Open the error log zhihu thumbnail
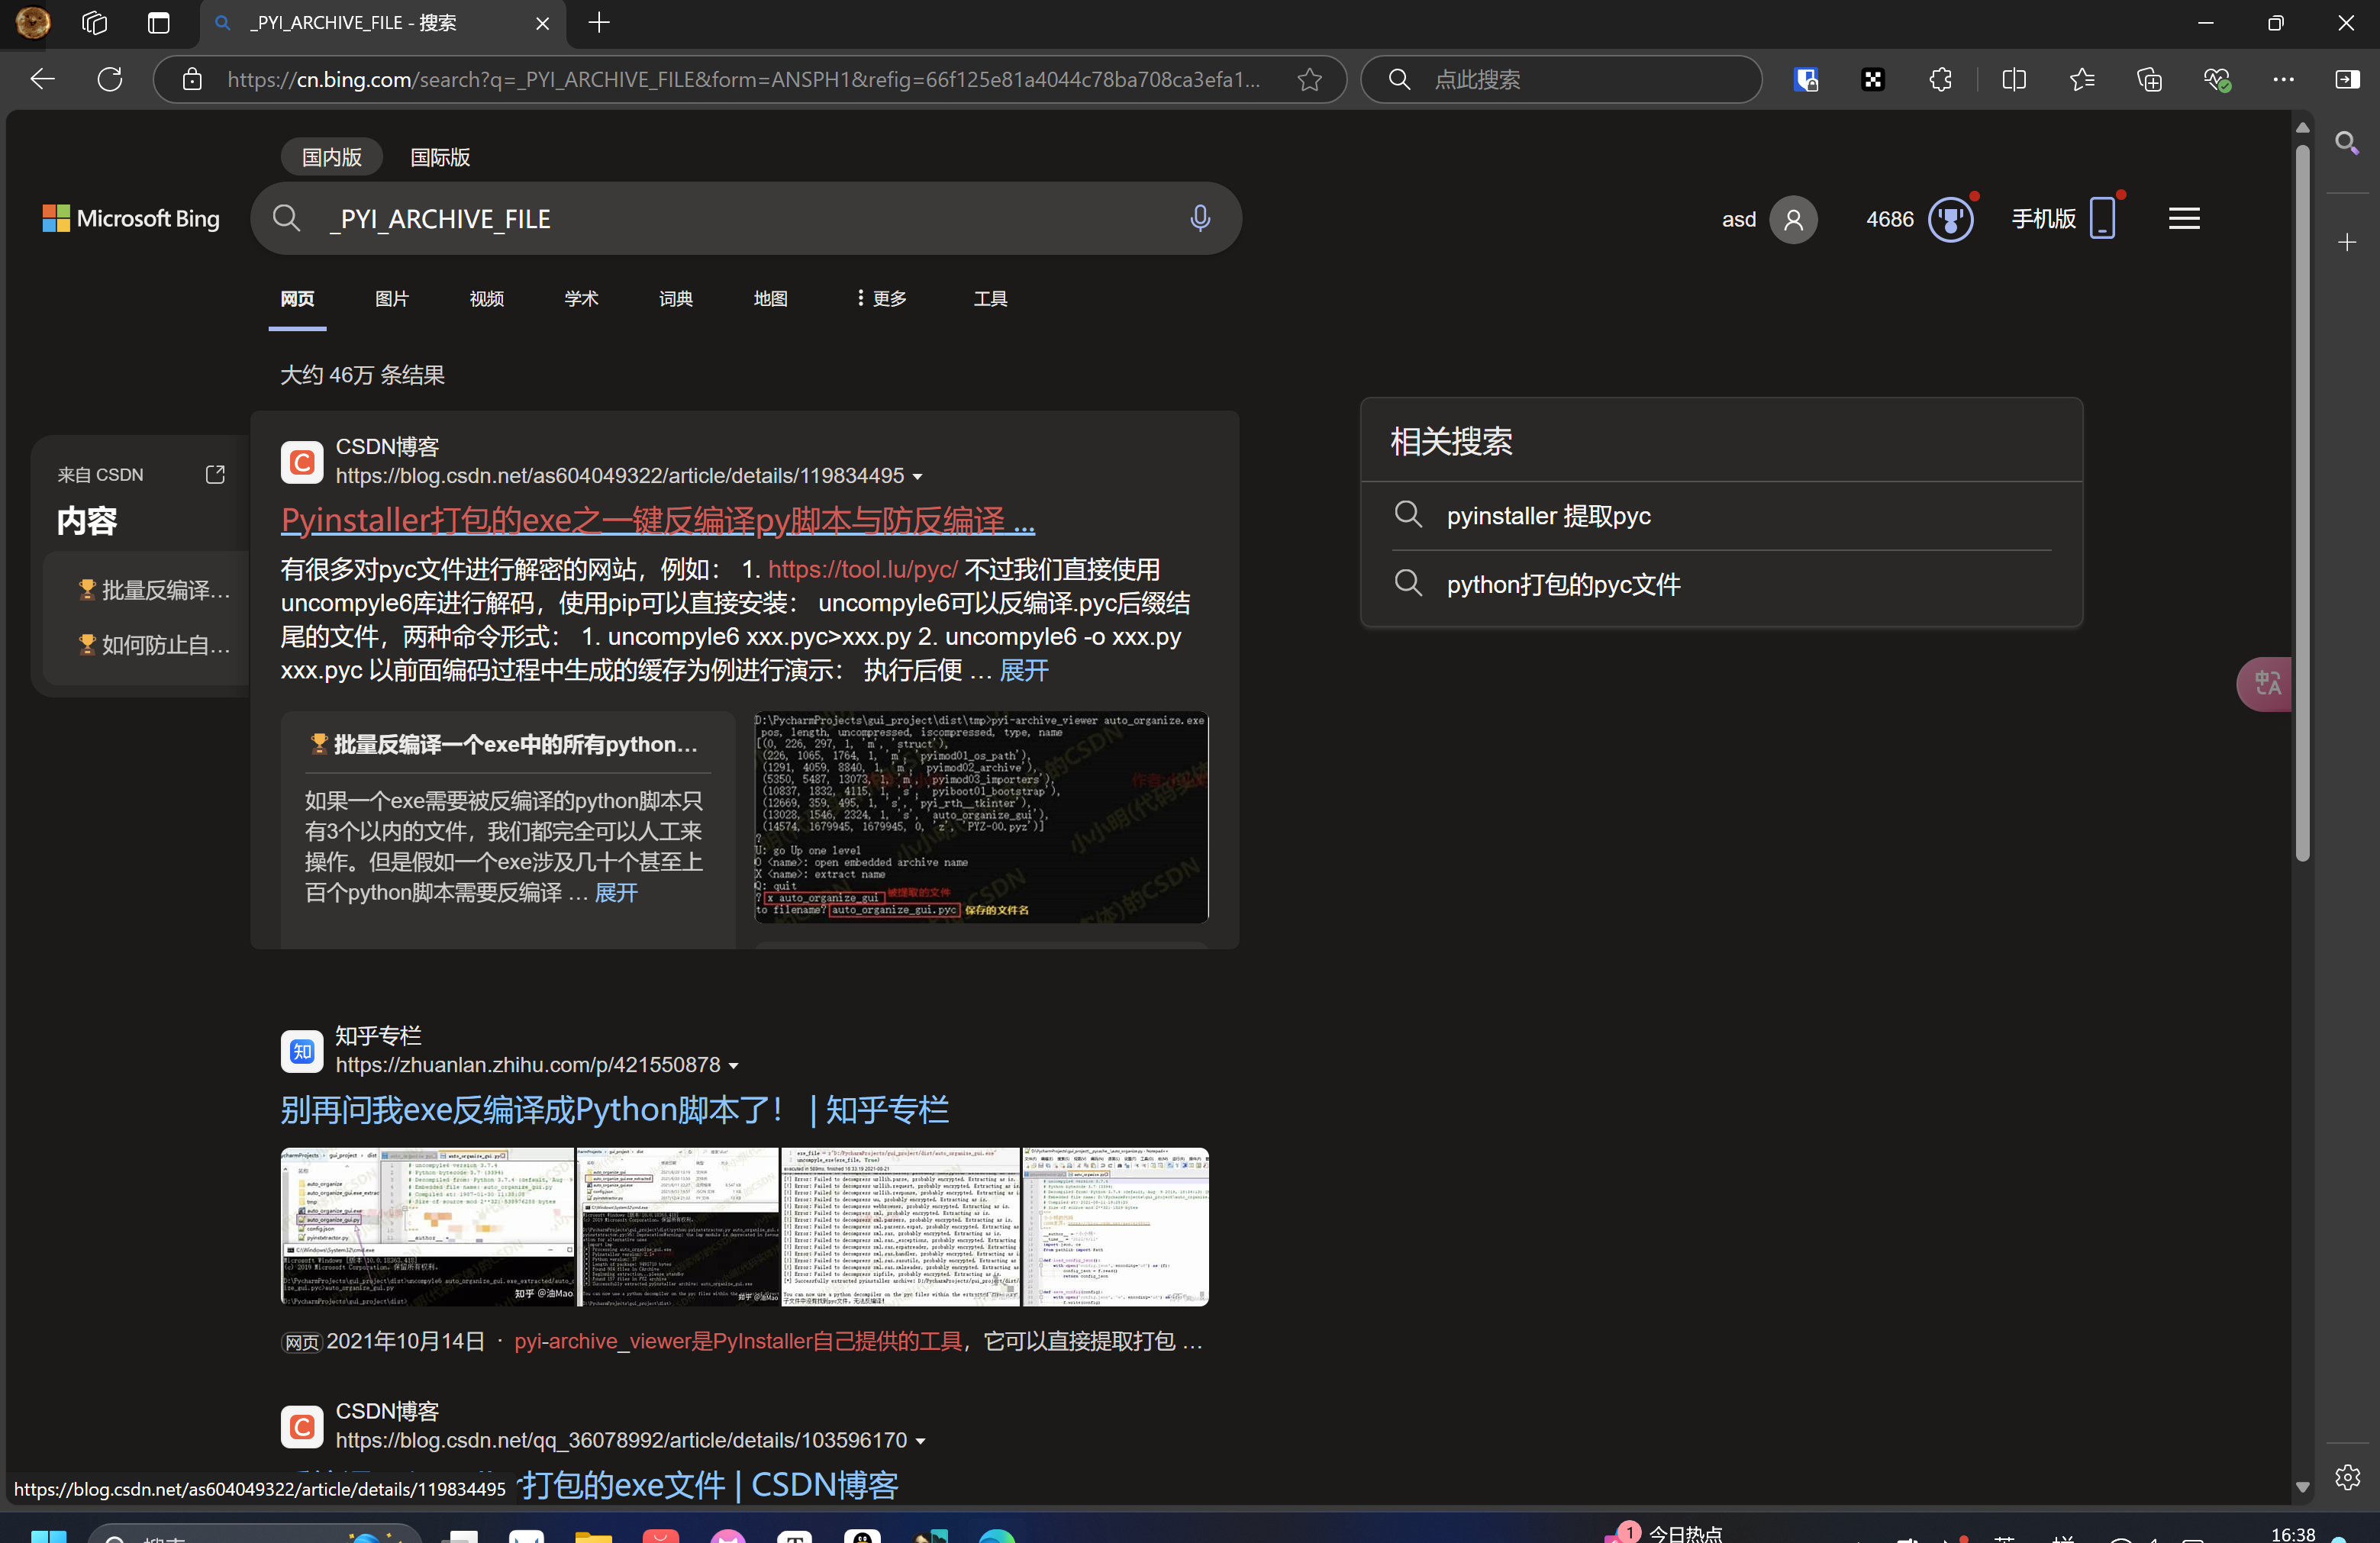 (900, 1227)
